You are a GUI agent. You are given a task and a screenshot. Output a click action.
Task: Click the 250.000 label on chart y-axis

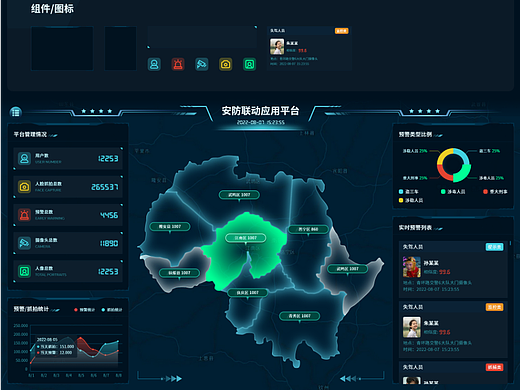tap(21, 325)
